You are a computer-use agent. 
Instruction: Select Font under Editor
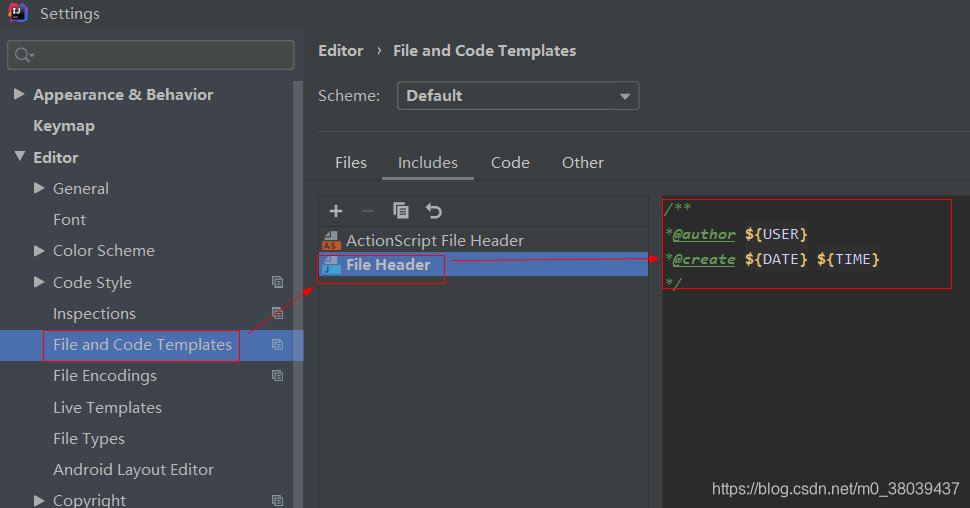(x=69, y=220)
